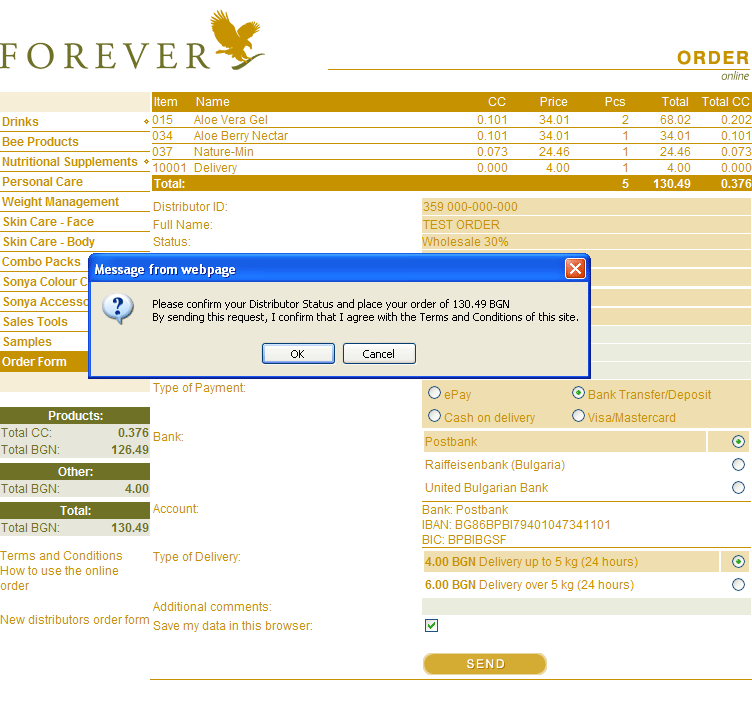Open How to use the online order
This screenshot has width=752, height=721.
59,578
